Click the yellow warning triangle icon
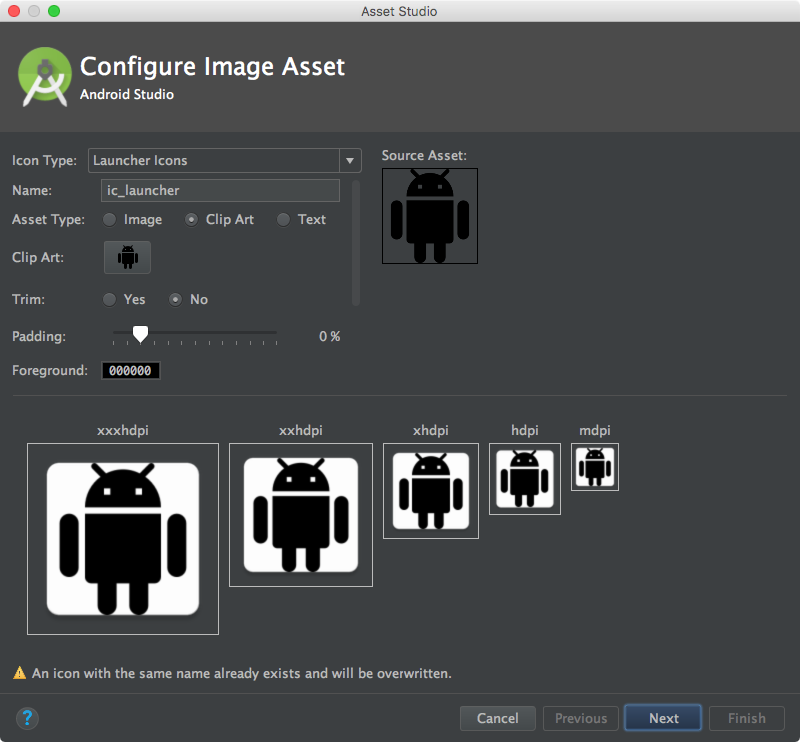The image size is (800, 742). (x=19, y=673)
